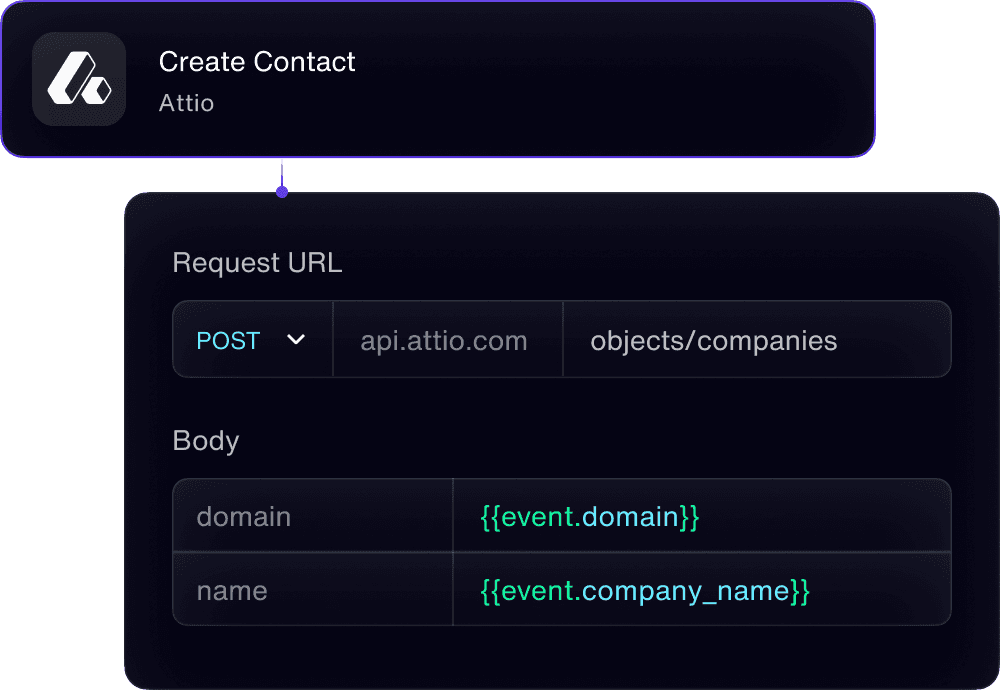The width and height of the screenshot is (1000, 690).
Task: Click the purple connector dot
Action: coord(282,192)
